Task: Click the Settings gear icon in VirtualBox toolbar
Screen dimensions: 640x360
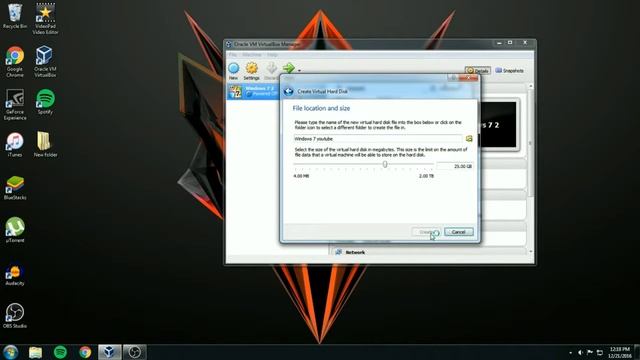Action: click(x=251, y=71)
